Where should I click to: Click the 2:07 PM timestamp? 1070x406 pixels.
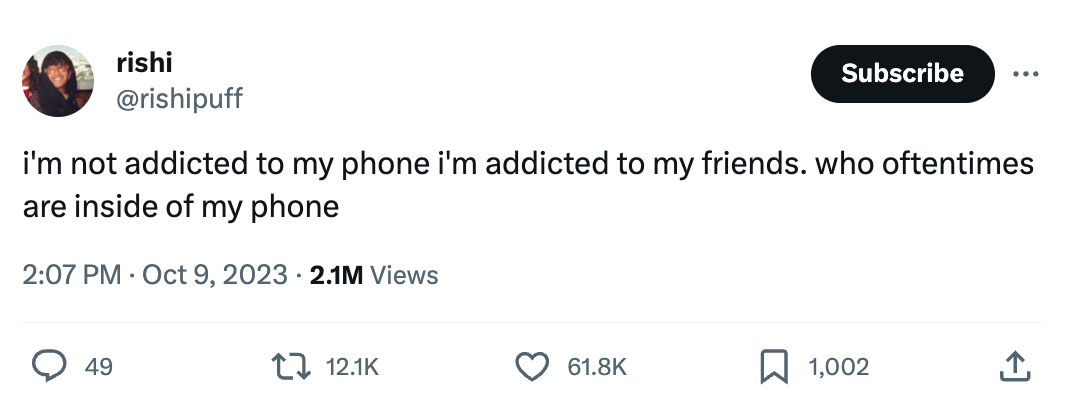pos(72,275)
